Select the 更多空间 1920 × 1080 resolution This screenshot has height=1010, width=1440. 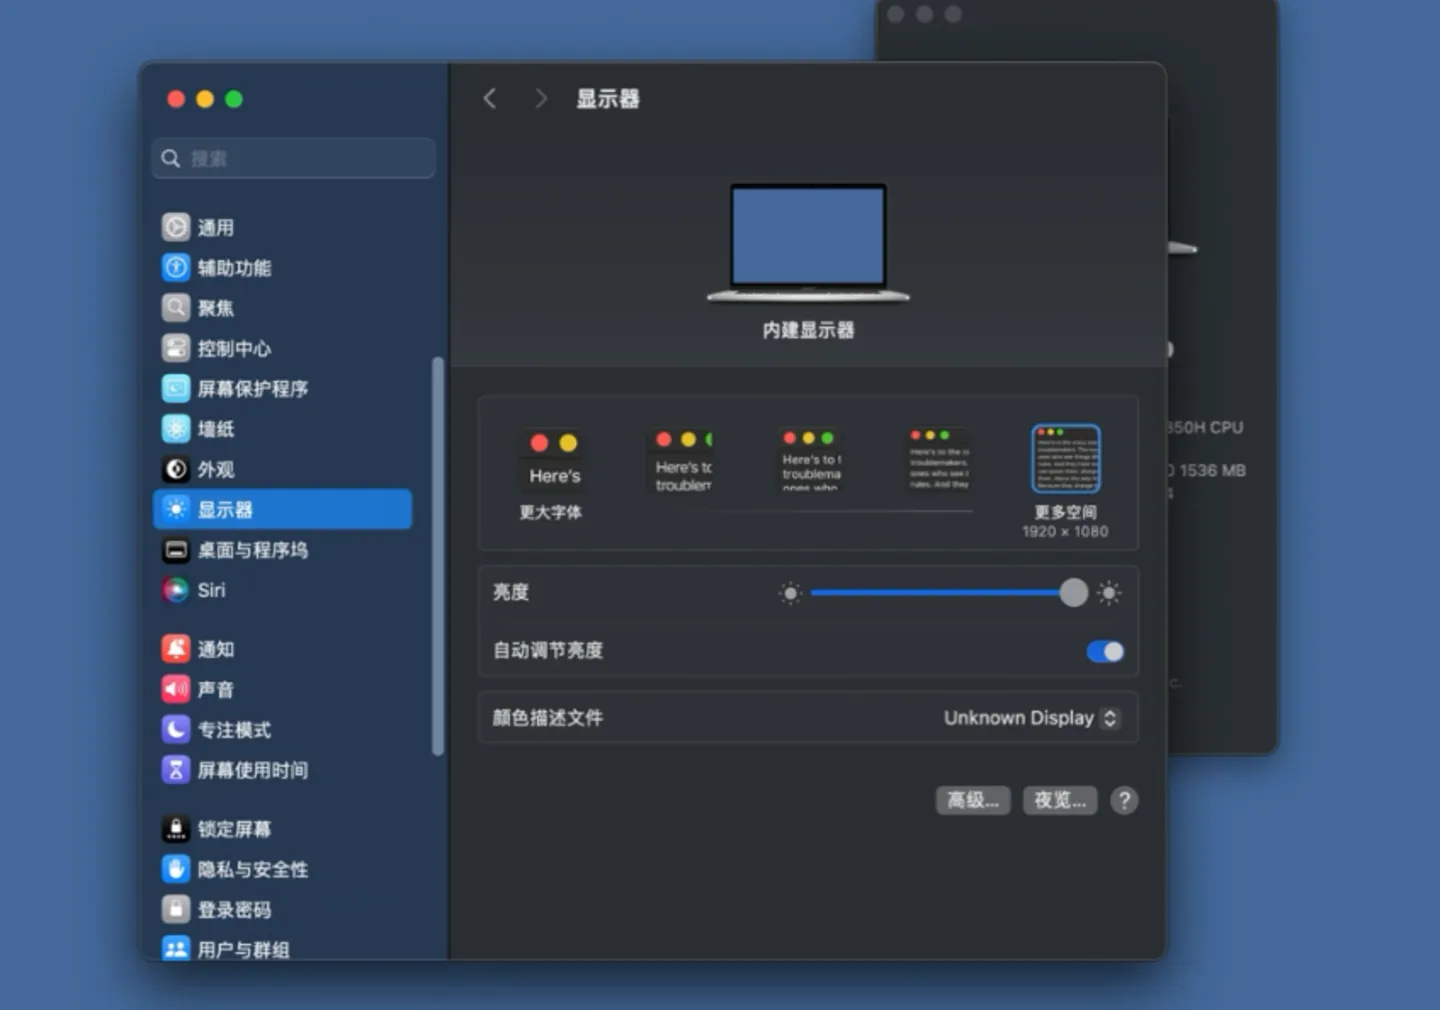[1065, 458]
